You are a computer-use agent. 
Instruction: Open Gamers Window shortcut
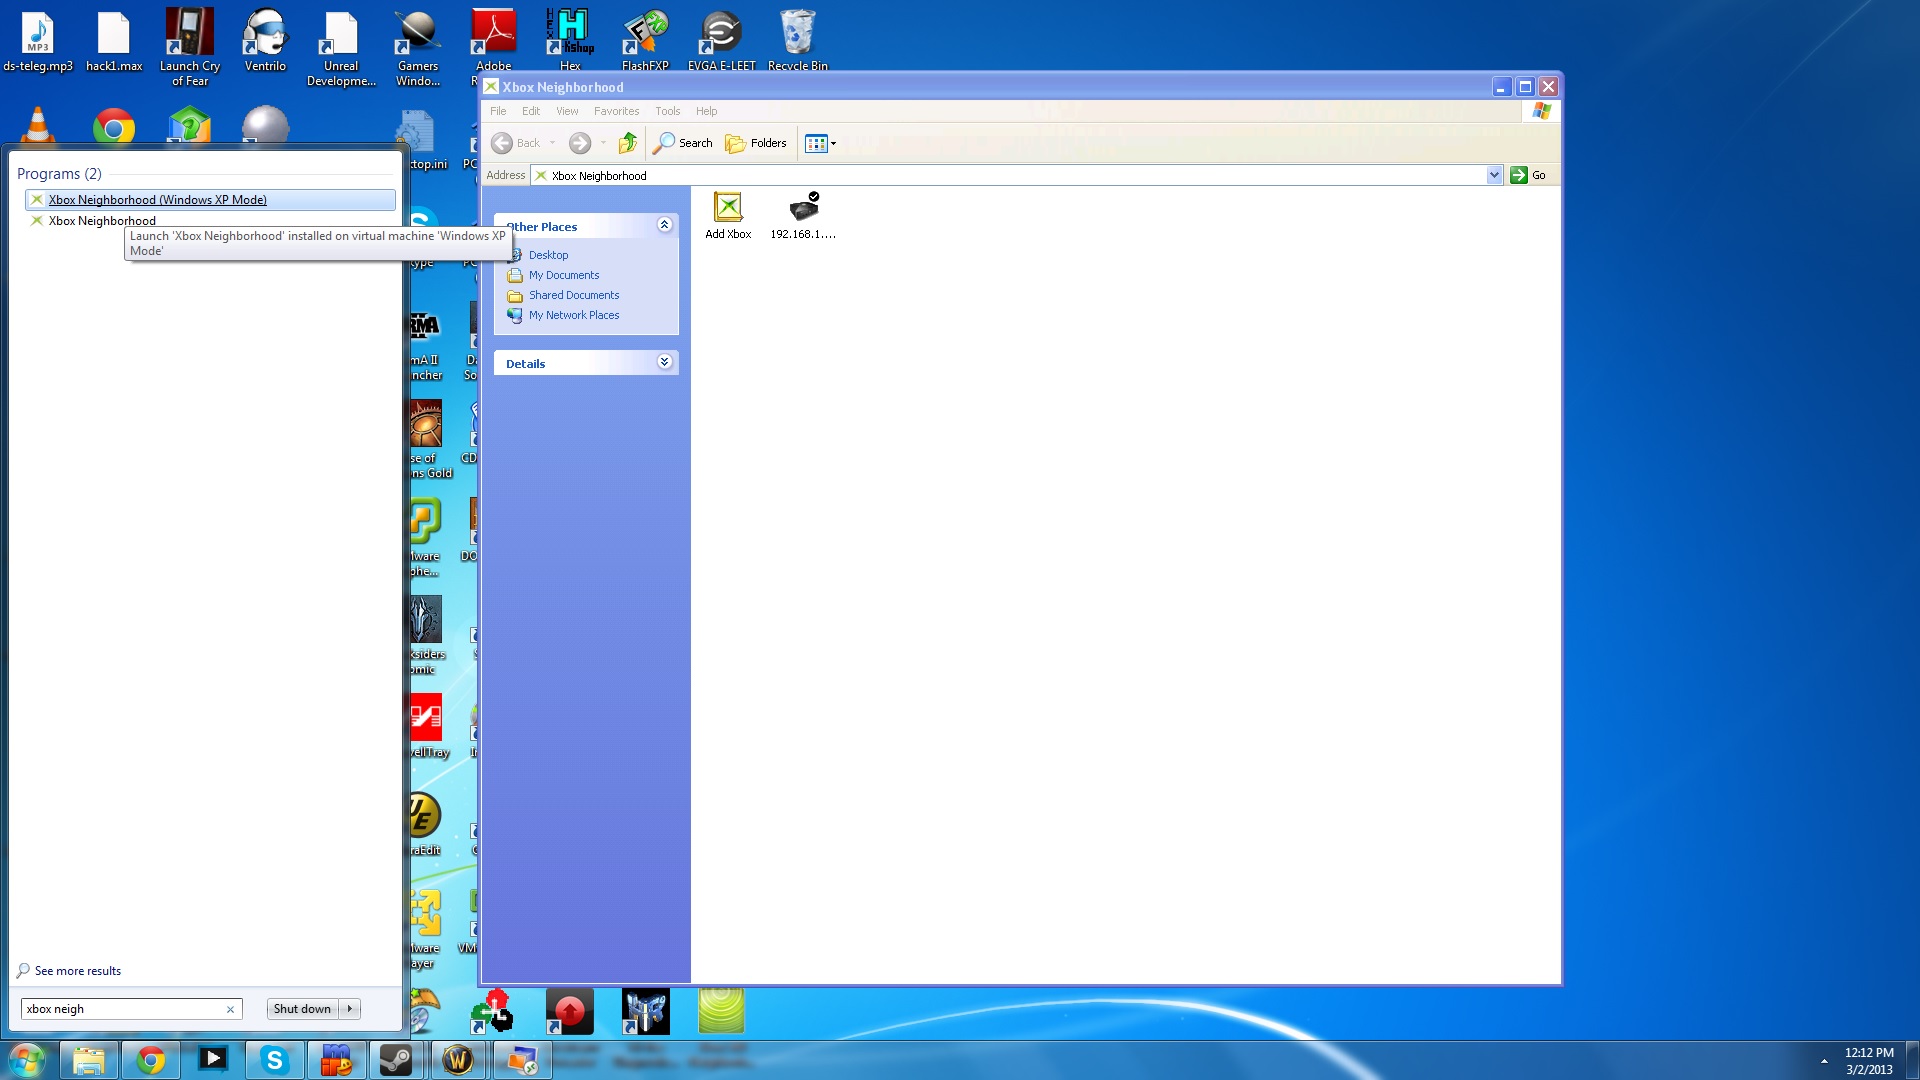tap(418, 47)
